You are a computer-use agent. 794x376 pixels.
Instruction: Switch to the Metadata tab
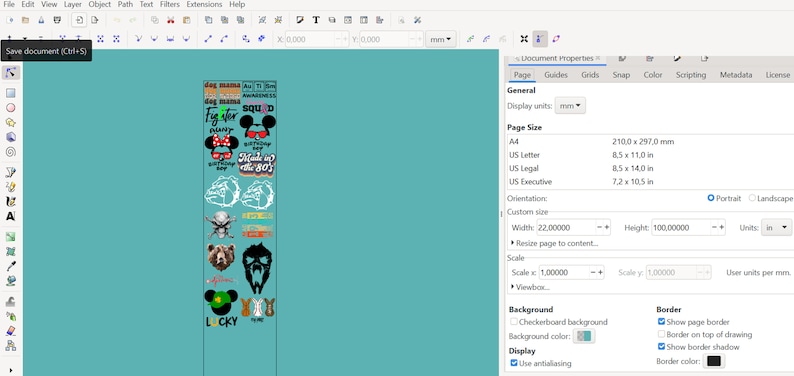click(x=736, y=75)
